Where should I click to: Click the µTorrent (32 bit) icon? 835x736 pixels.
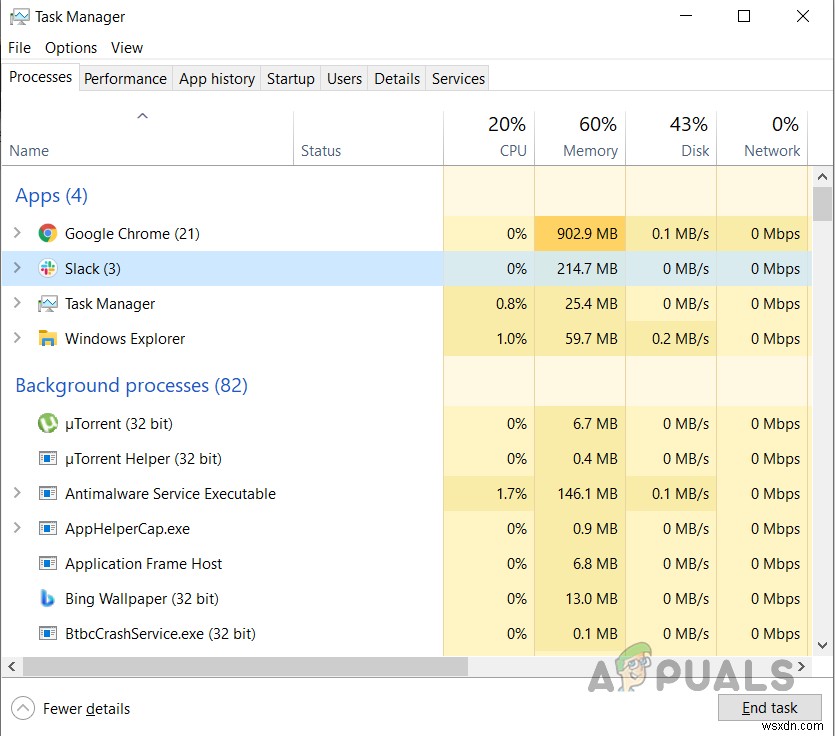pyautogui.click(x=47, y=423)
